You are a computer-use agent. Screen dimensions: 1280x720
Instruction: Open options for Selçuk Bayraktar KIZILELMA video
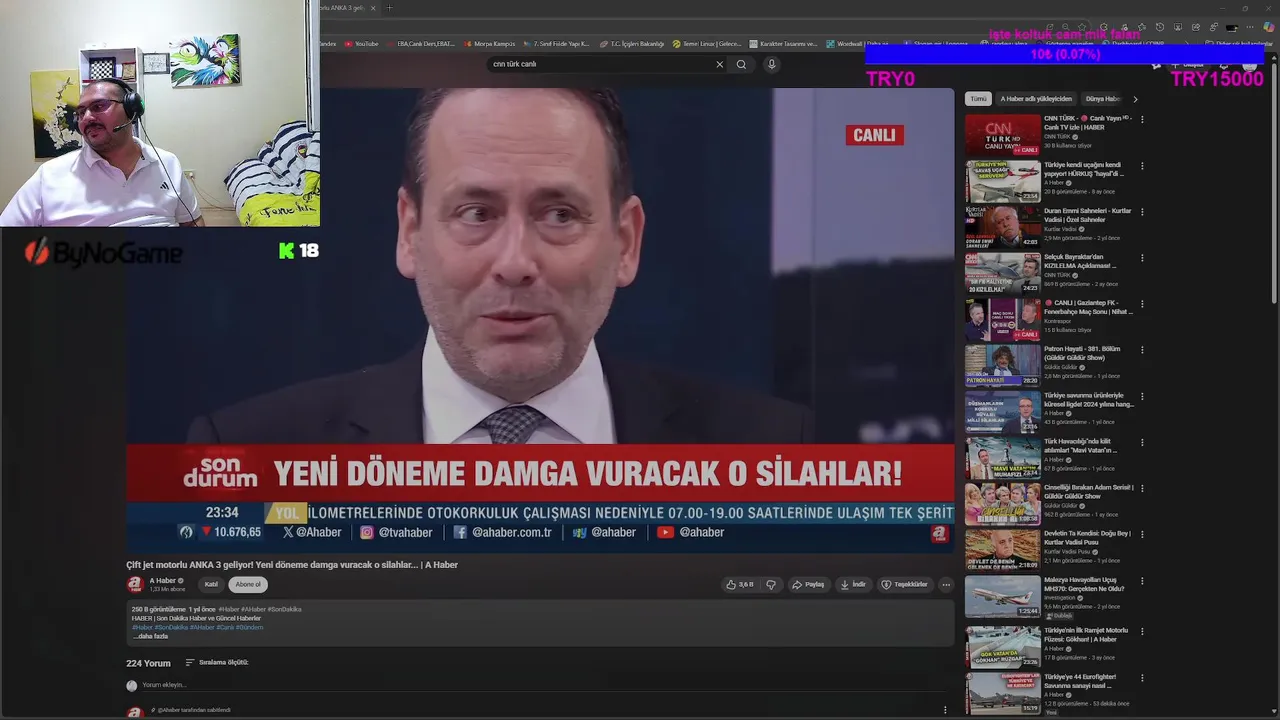1142,257
